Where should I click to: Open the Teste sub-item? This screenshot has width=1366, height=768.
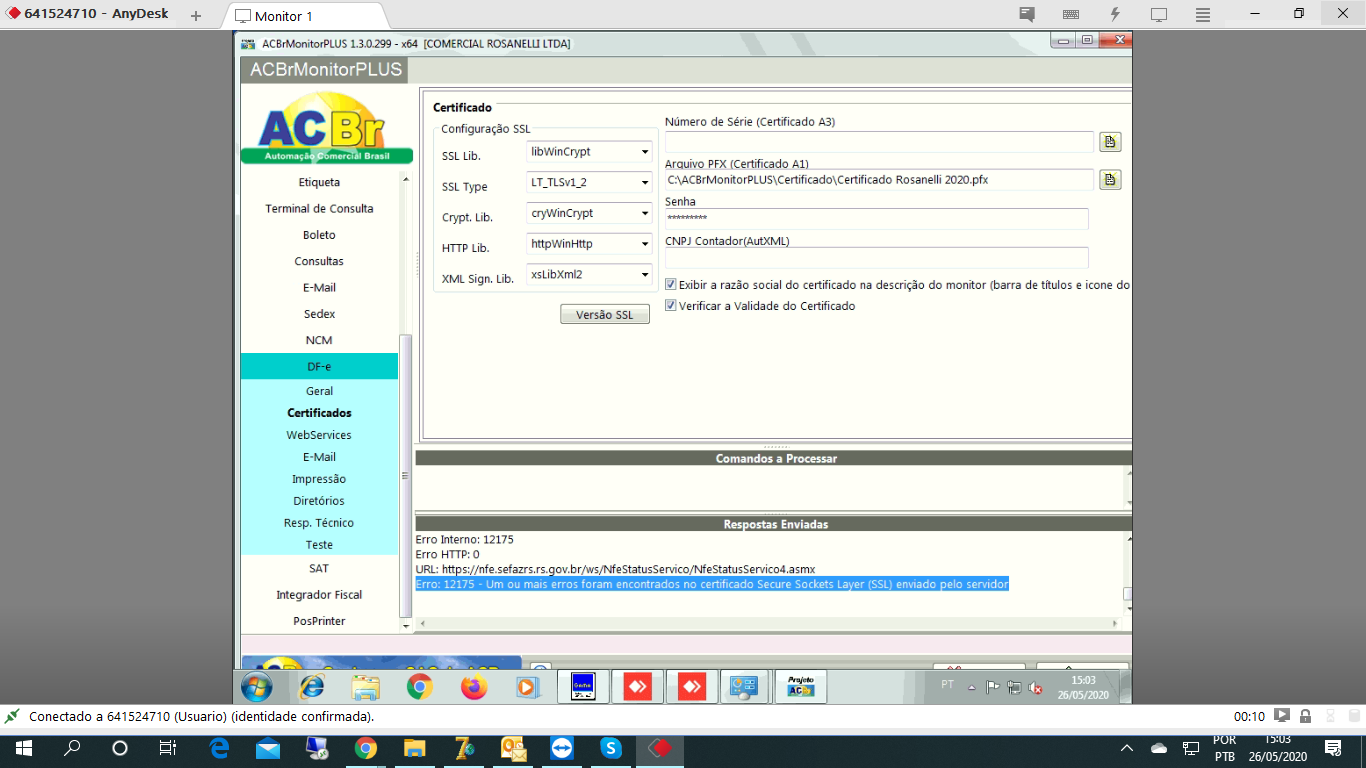[x=319, y=545]
